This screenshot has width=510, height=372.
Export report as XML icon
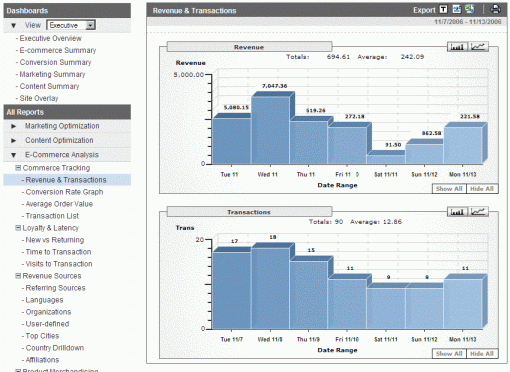point(457,9)
